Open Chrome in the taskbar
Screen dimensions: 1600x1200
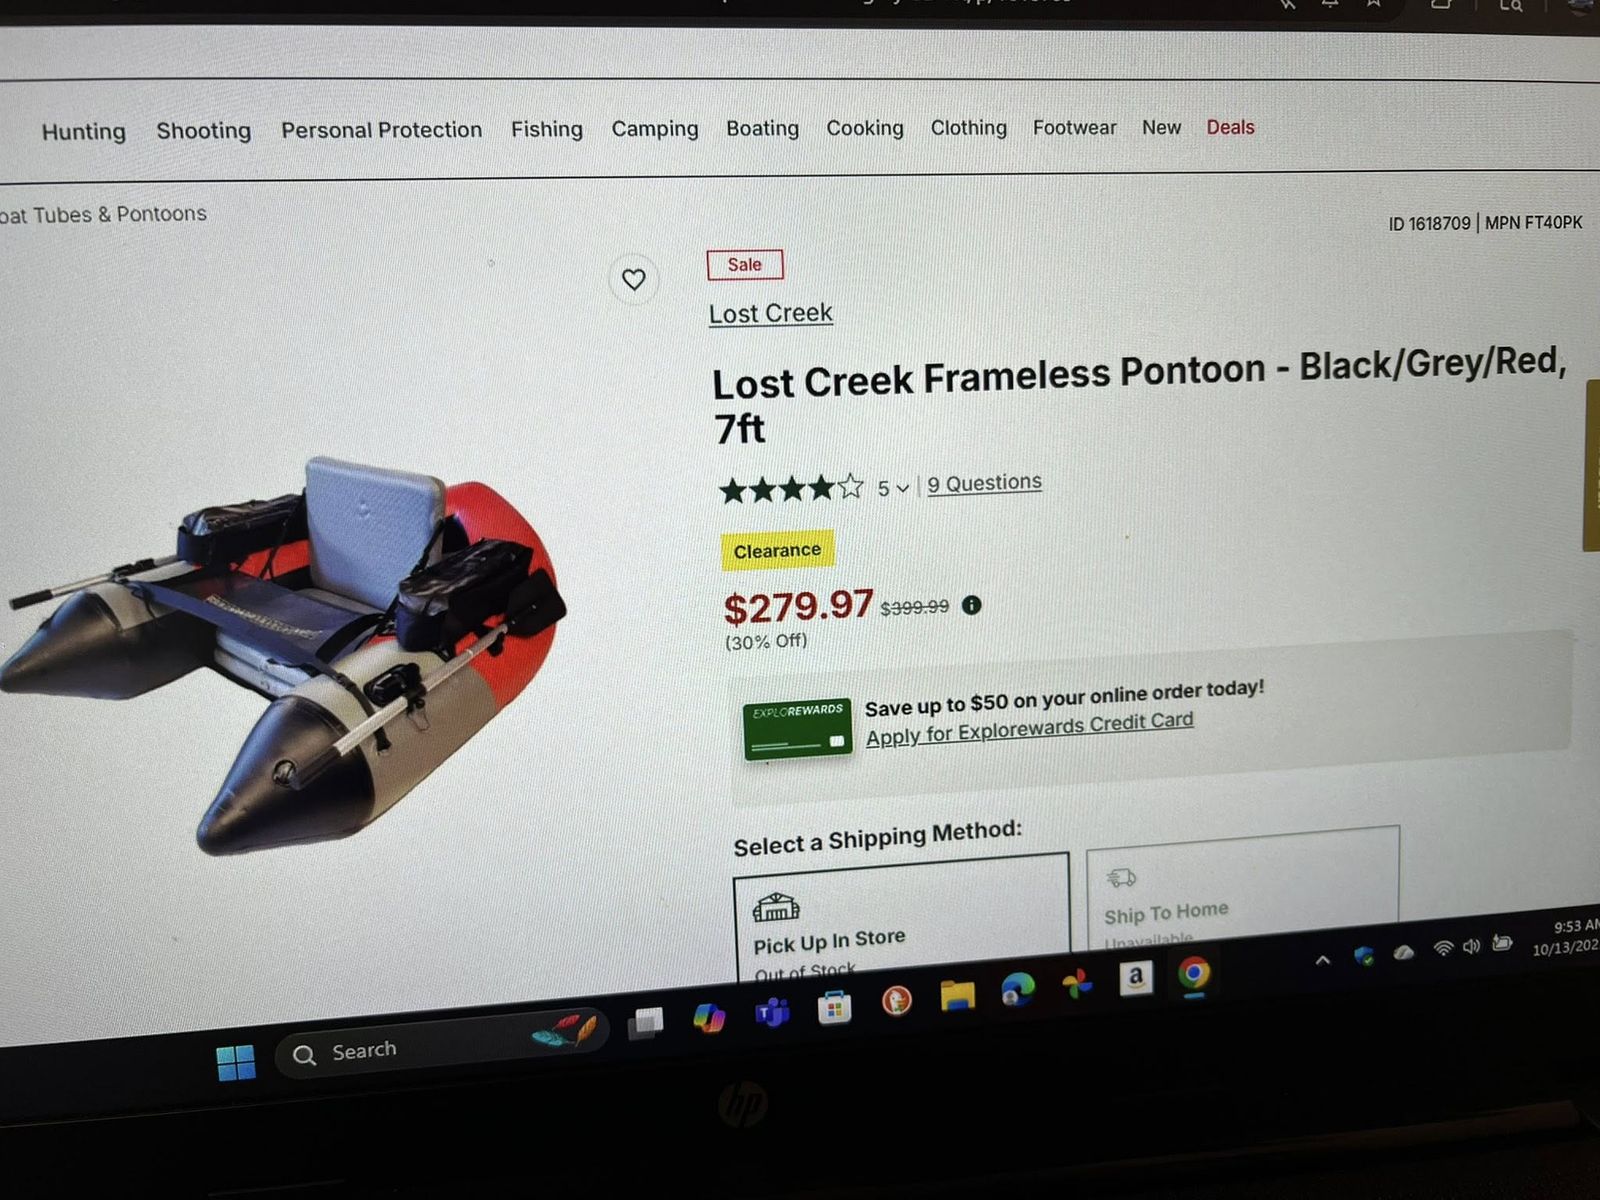point(1193,973)
